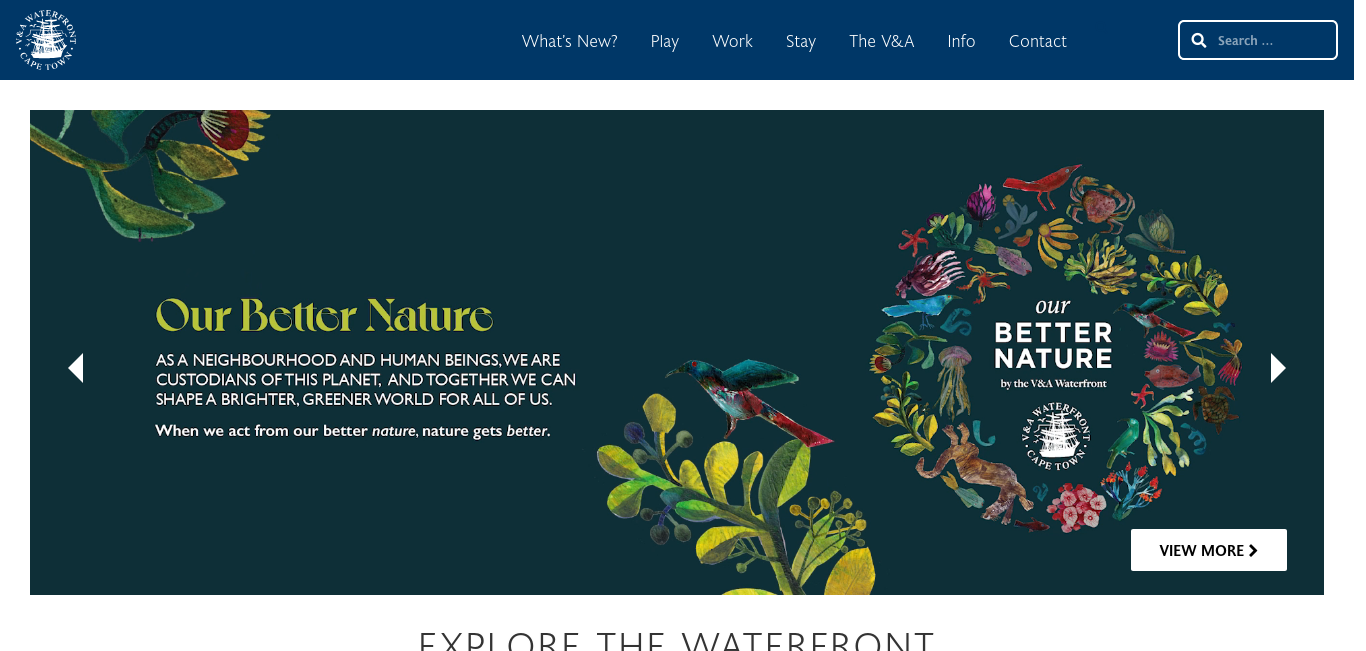Click the Explore the Waterfront heading
The height and width of the screenshot is (651, 1366).
[676, 639]
